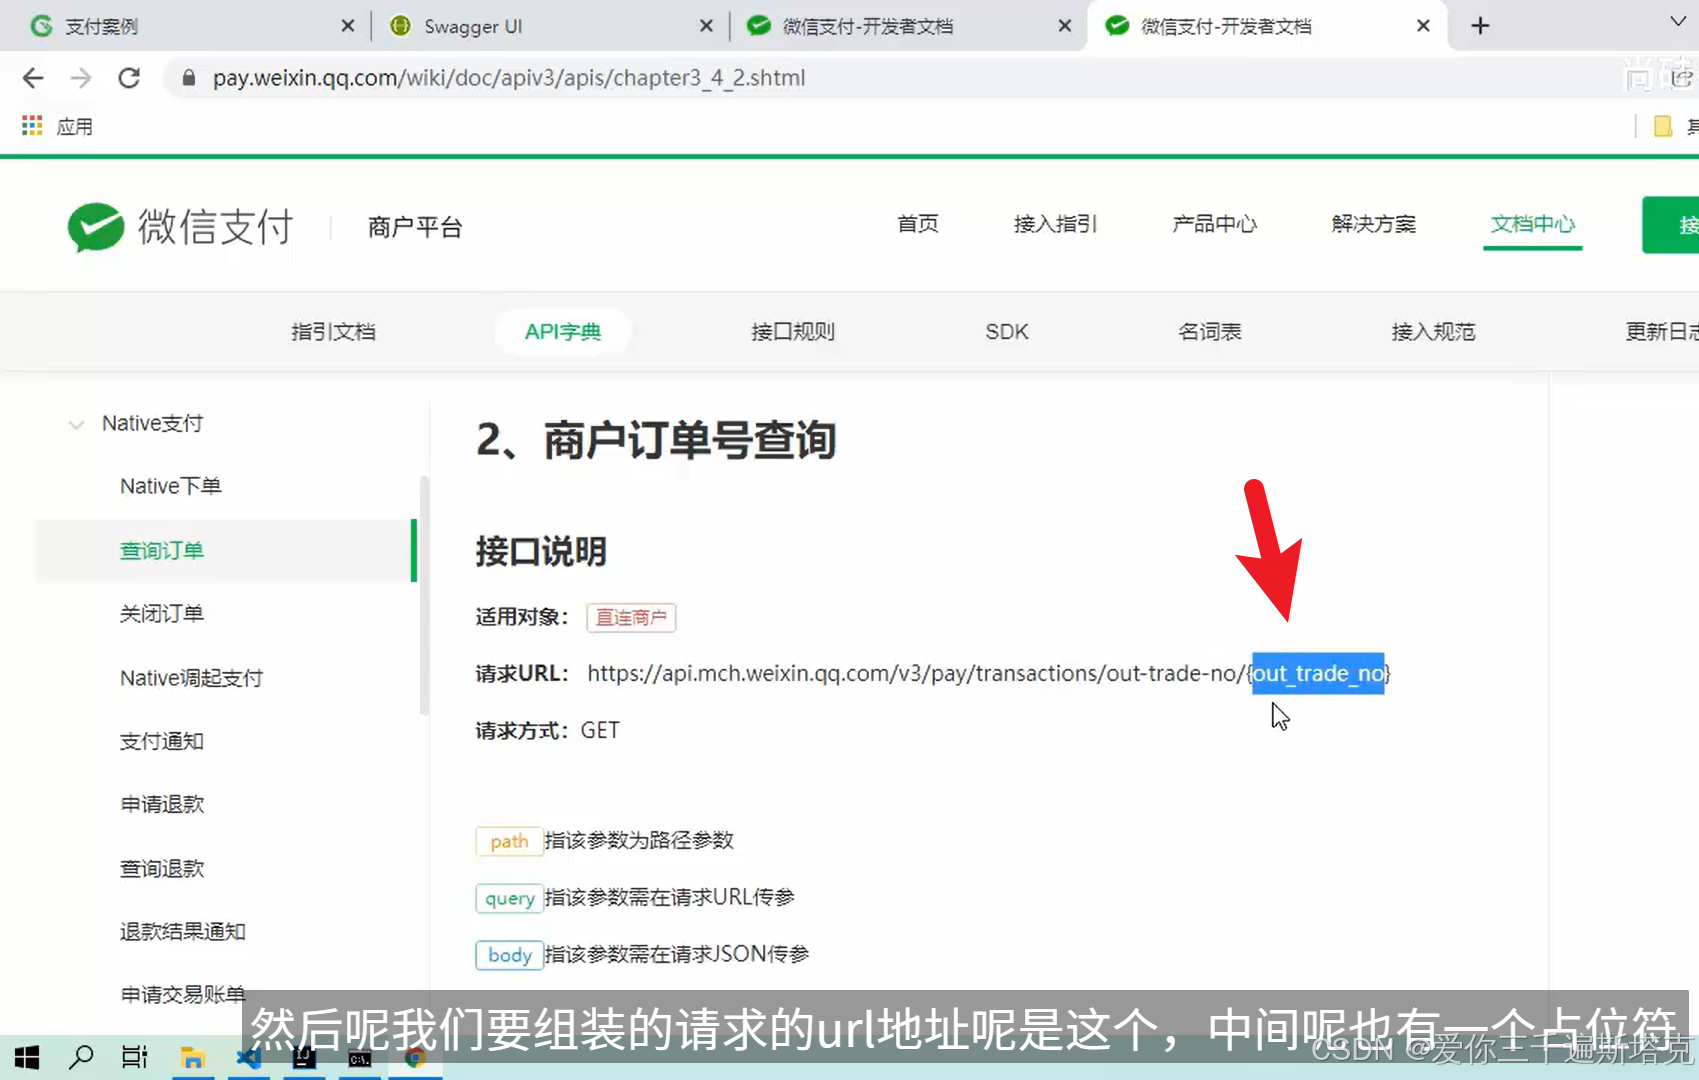This screenshot has width=1699, height=1080.
Task: Click the highlighted out_trade_no placeholder
Action: 1318,673
